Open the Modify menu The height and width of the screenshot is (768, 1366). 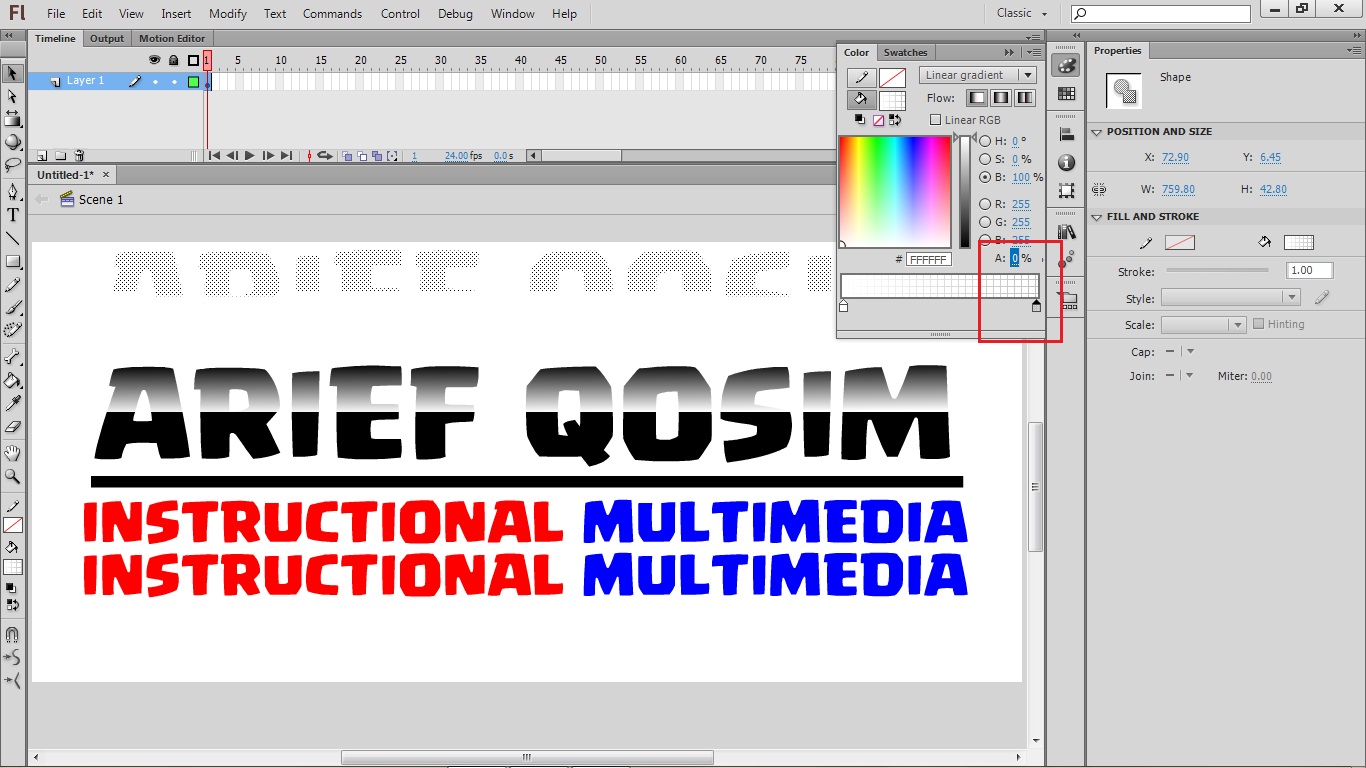click(228, 14)
